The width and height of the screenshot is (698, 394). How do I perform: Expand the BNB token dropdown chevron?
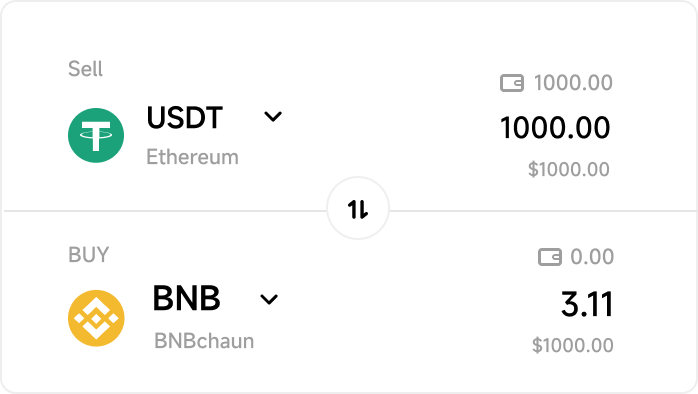pyautogui.click(x=269, y=300)
